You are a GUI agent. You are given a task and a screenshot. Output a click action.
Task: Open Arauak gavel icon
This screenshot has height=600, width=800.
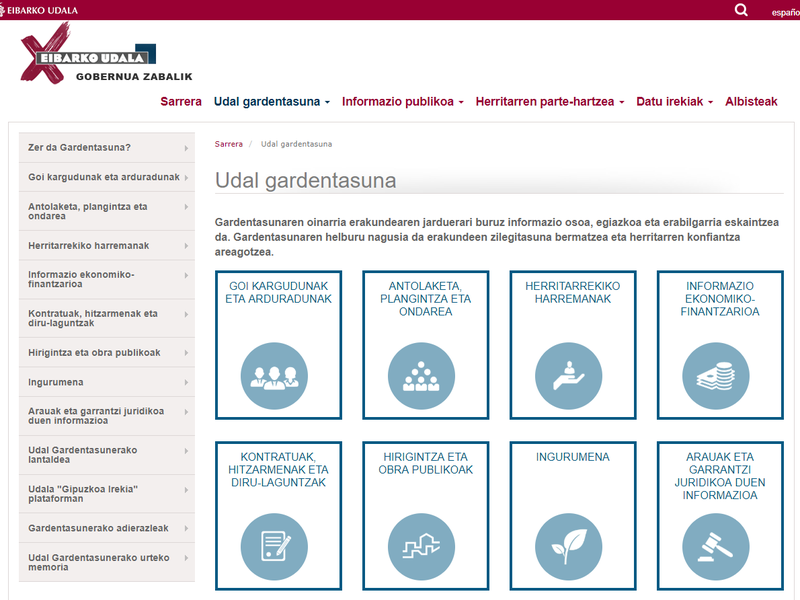pos(716,546)
